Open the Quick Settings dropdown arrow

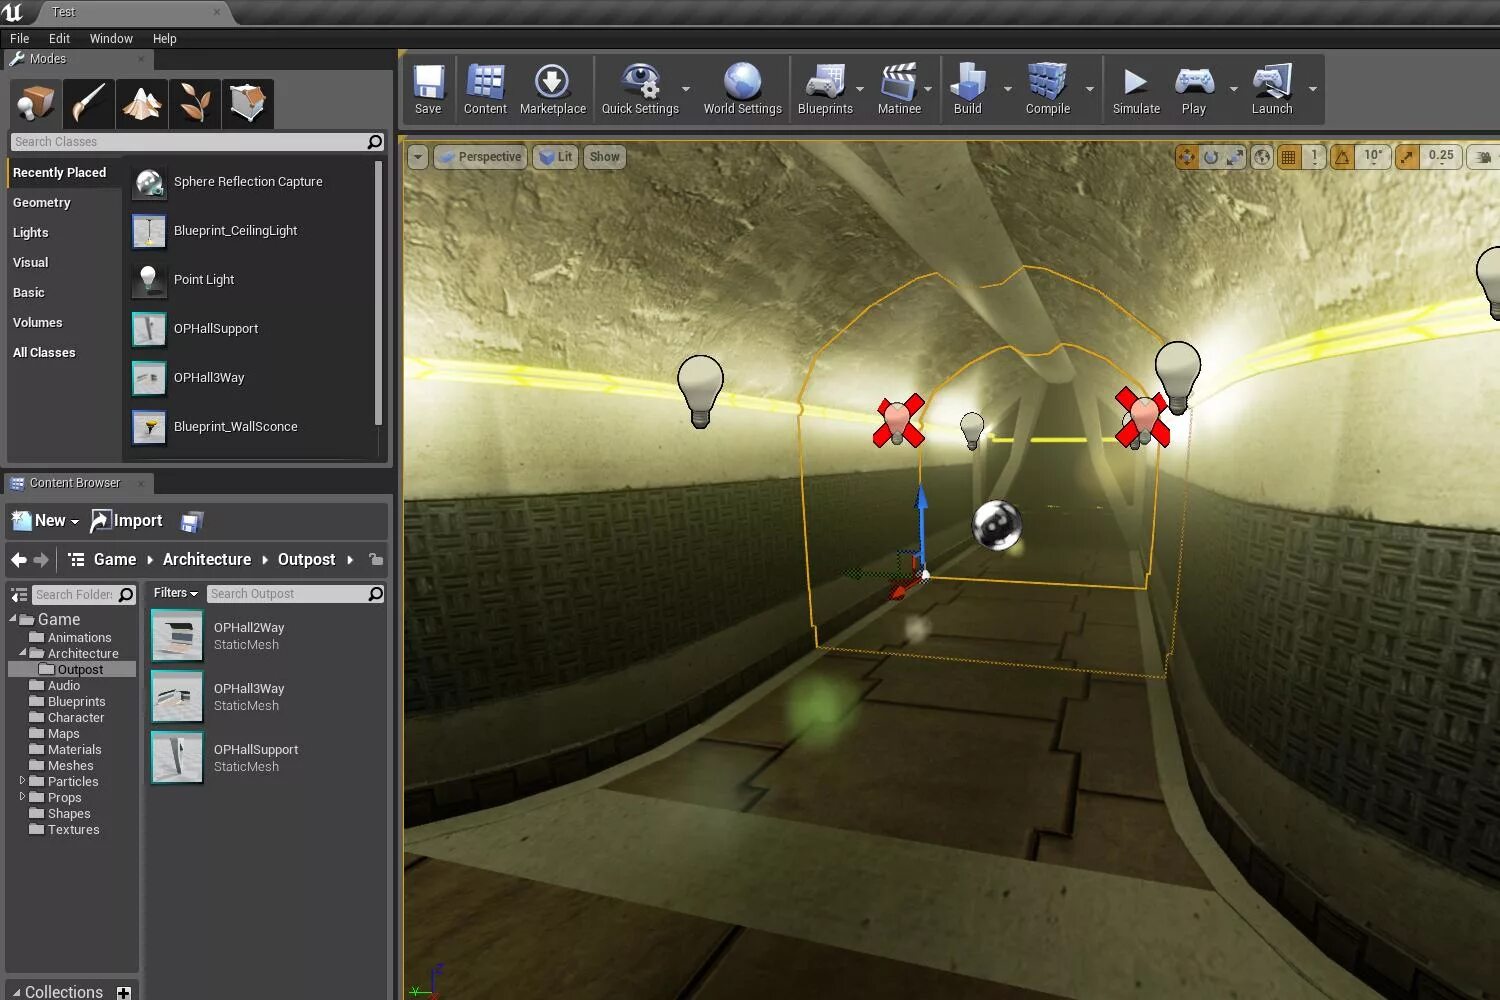point(686,90)
